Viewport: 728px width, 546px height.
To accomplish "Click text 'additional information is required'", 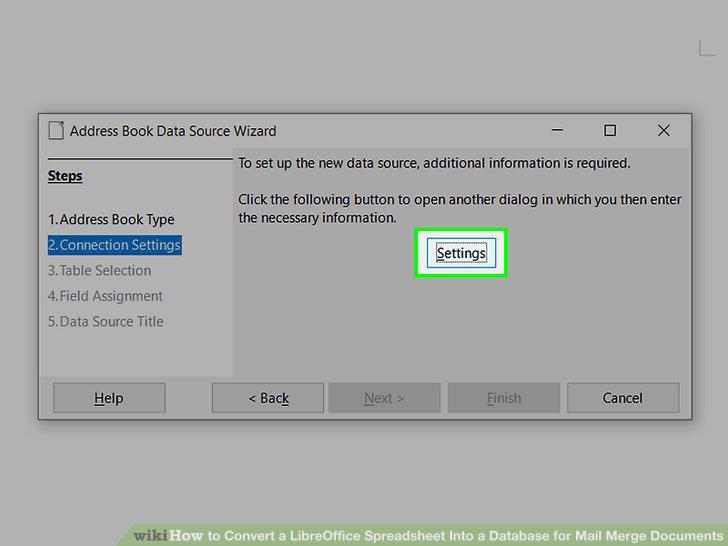I will 526,163.
